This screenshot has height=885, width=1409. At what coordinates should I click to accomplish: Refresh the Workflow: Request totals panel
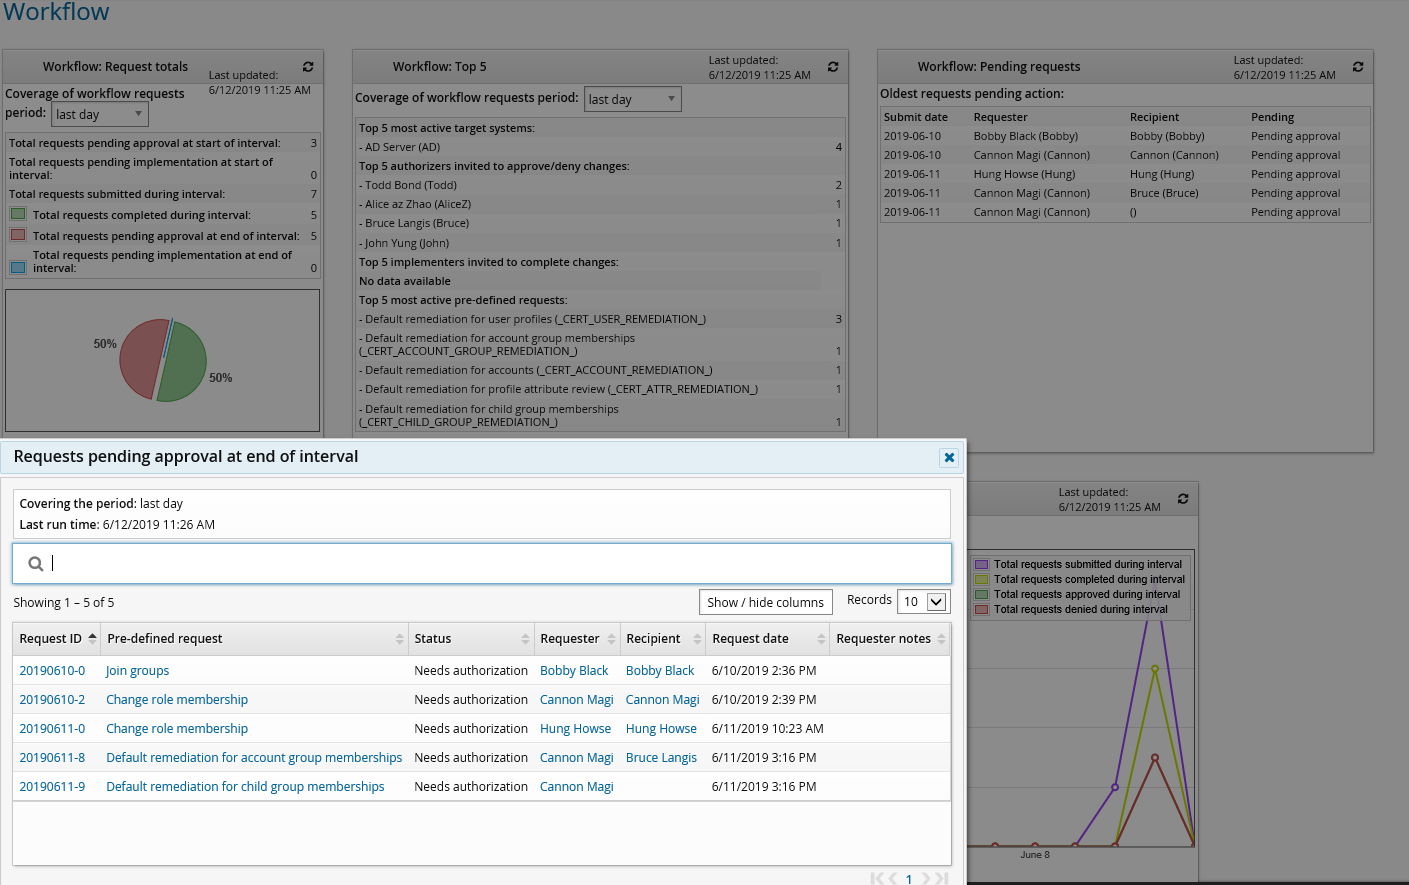tap(308, 67)
